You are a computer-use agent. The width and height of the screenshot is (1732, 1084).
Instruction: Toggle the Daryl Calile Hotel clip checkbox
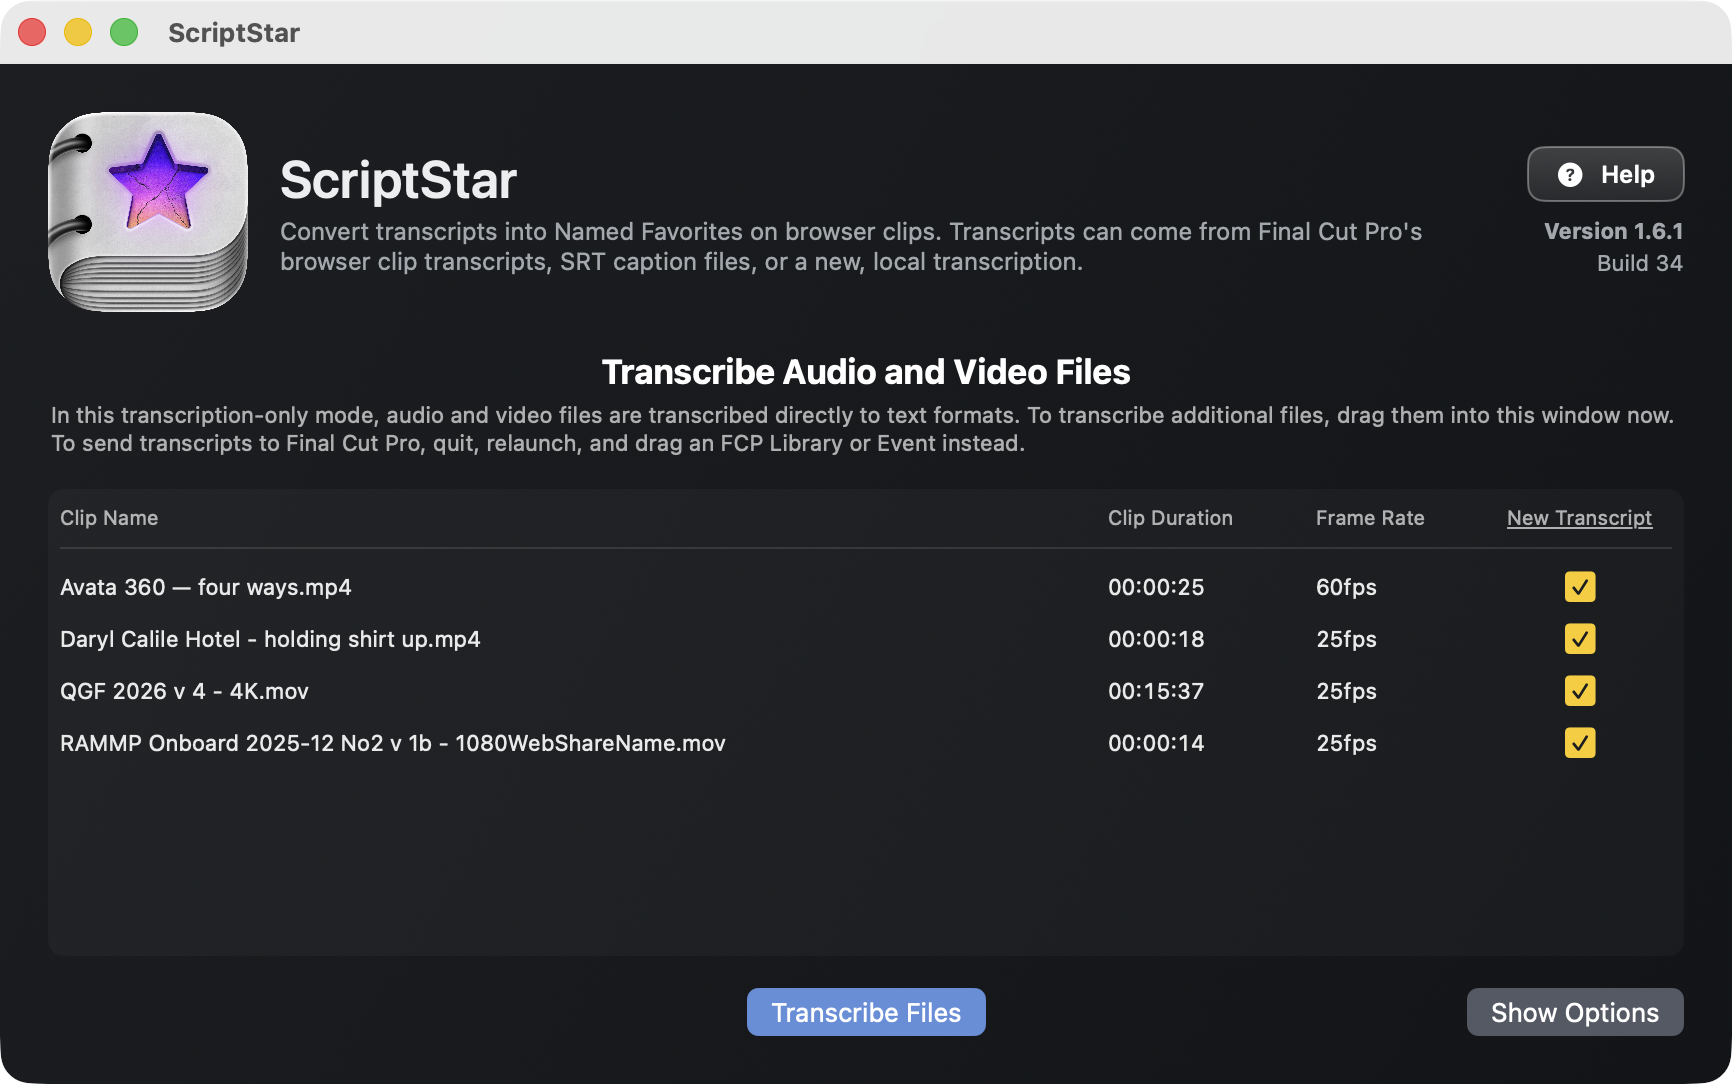(x=1580, y=639)
